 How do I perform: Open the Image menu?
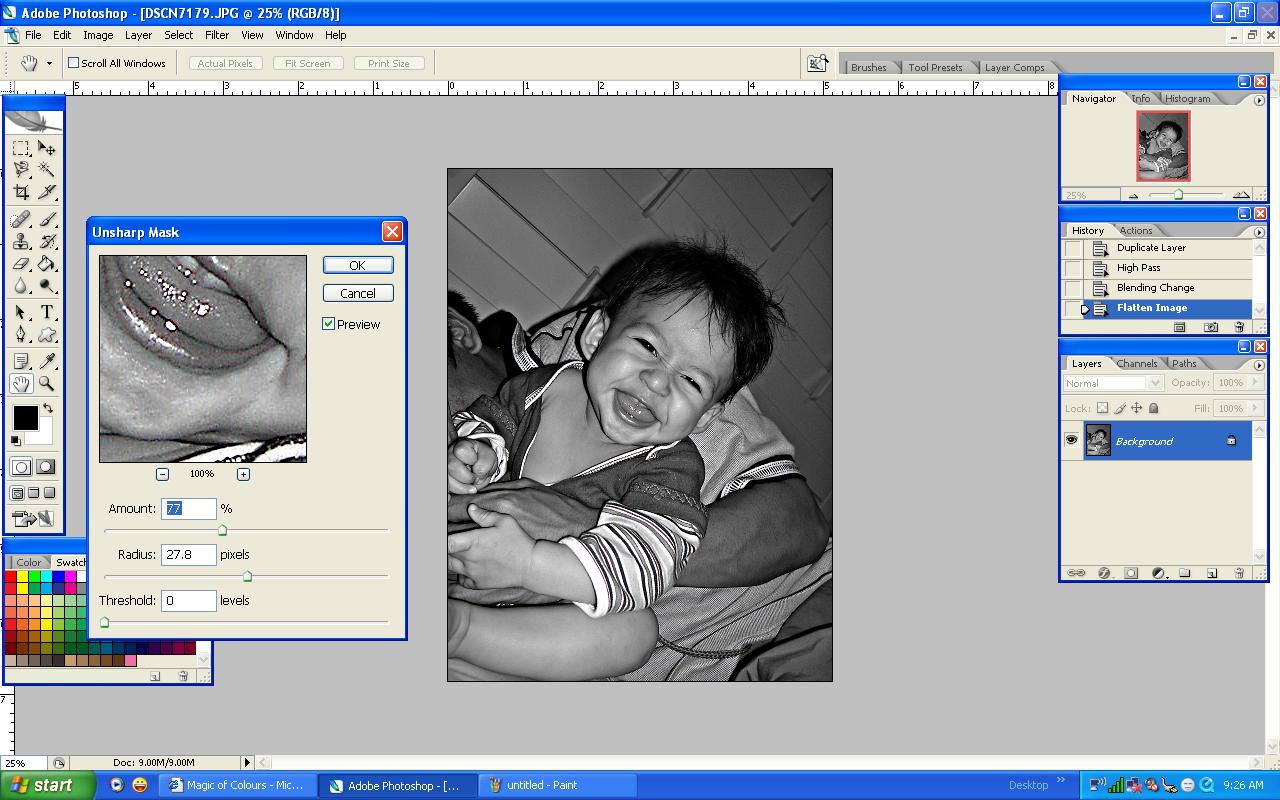pos(98,35)
